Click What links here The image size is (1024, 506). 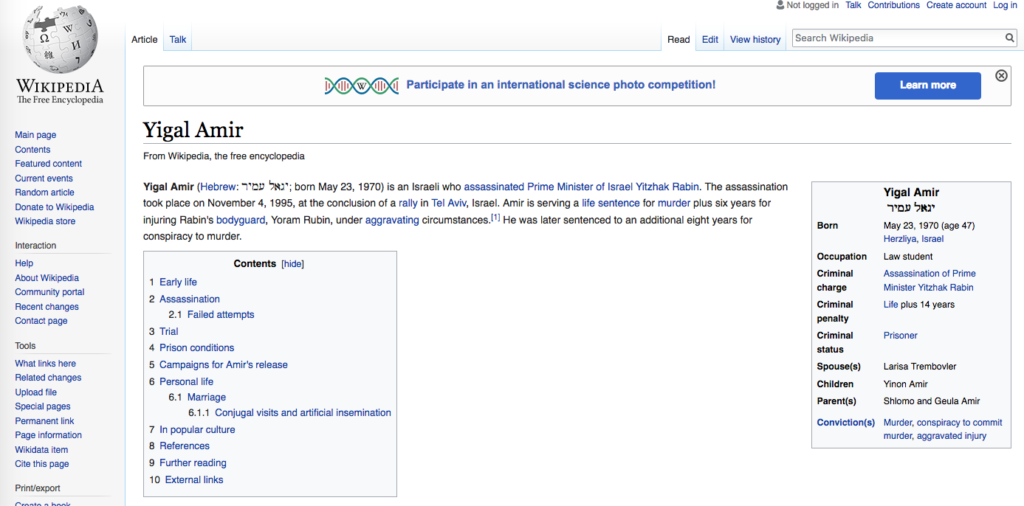(45, 364)
